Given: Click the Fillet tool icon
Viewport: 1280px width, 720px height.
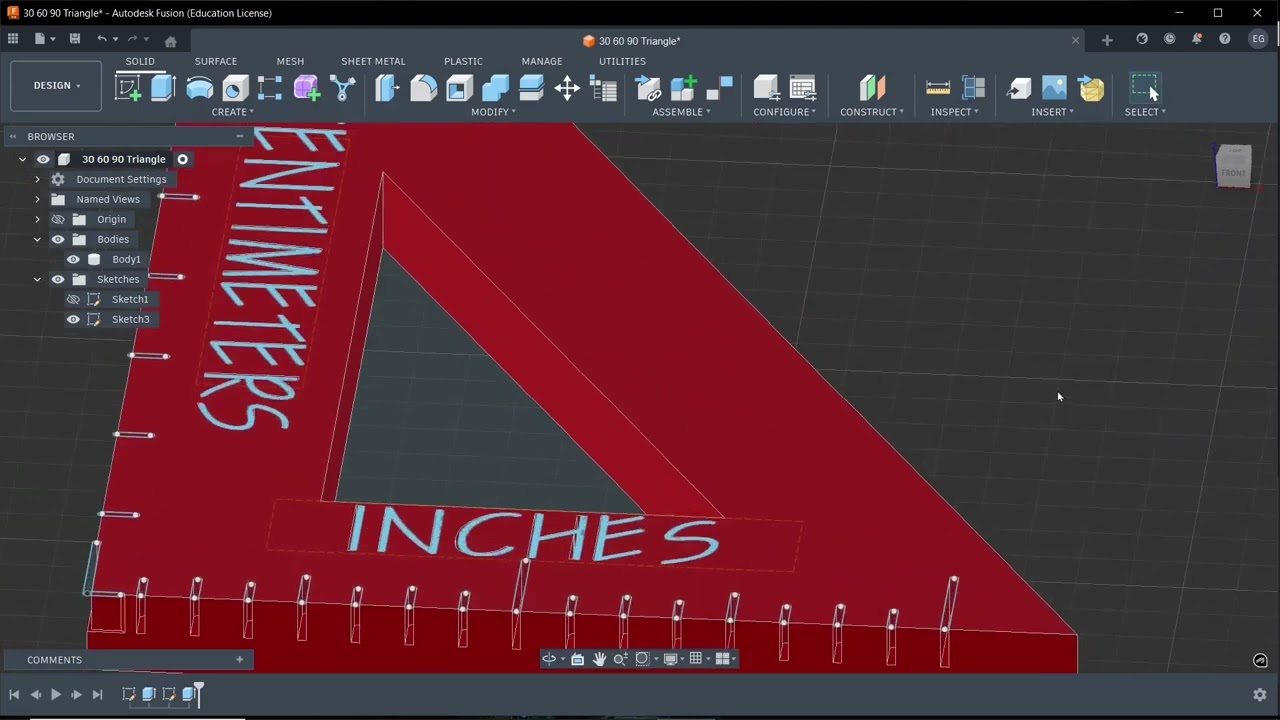Looking at the screenshot, I should 423,88.
